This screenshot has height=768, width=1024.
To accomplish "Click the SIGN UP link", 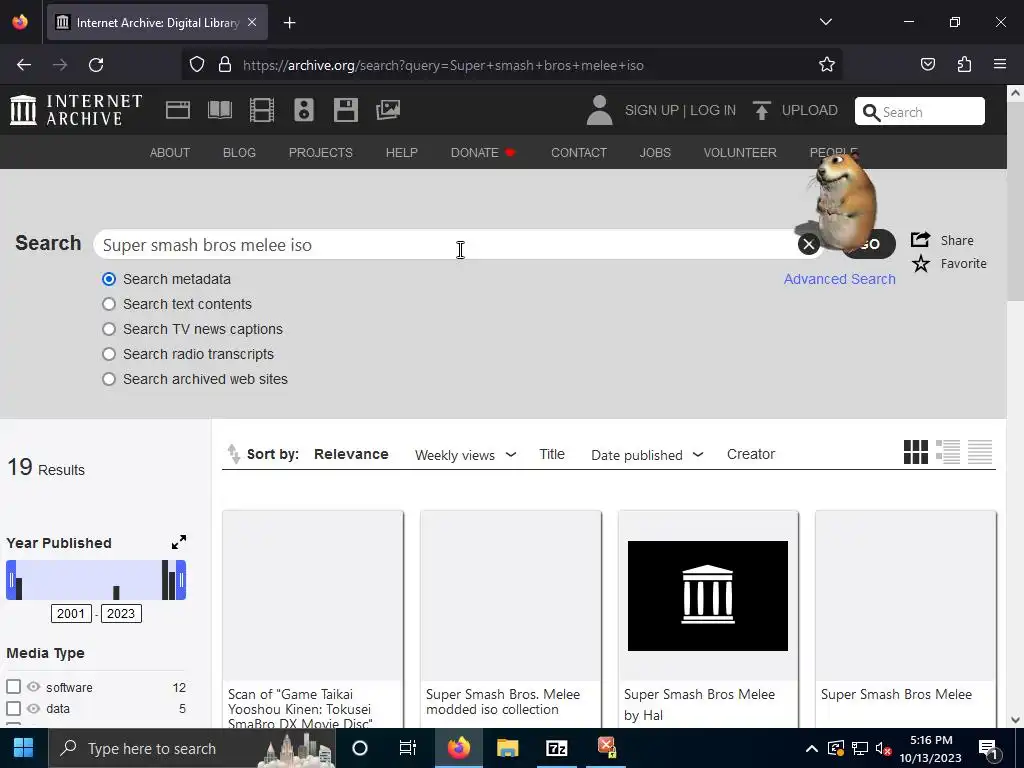I will [652, 110].
